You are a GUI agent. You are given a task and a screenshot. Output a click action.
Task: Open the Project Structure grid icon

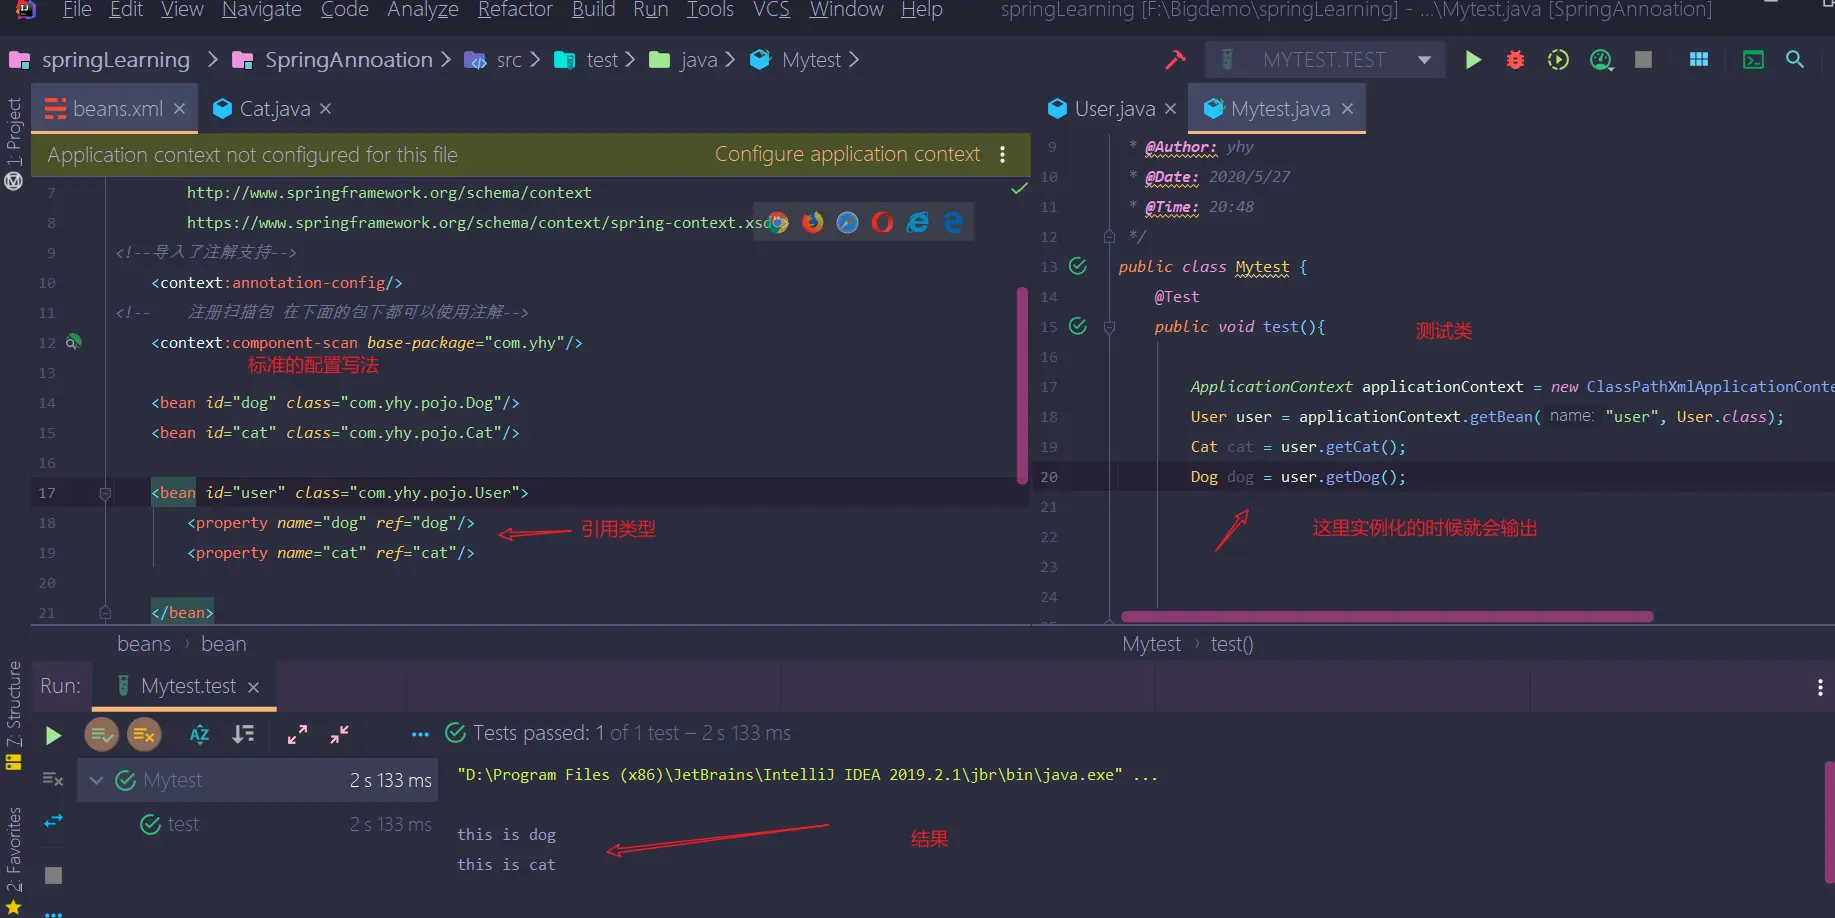tap(1698, 60)
